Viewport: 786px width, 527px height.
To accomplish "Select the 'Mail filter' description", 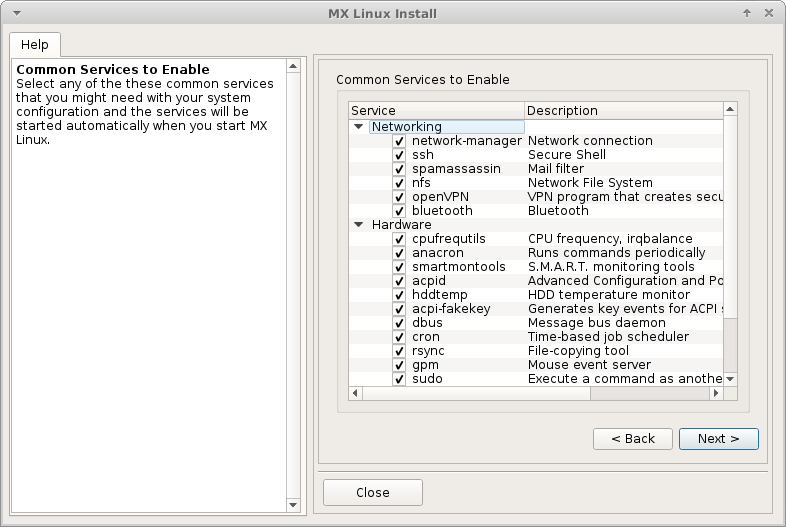I will coord(555,169).
